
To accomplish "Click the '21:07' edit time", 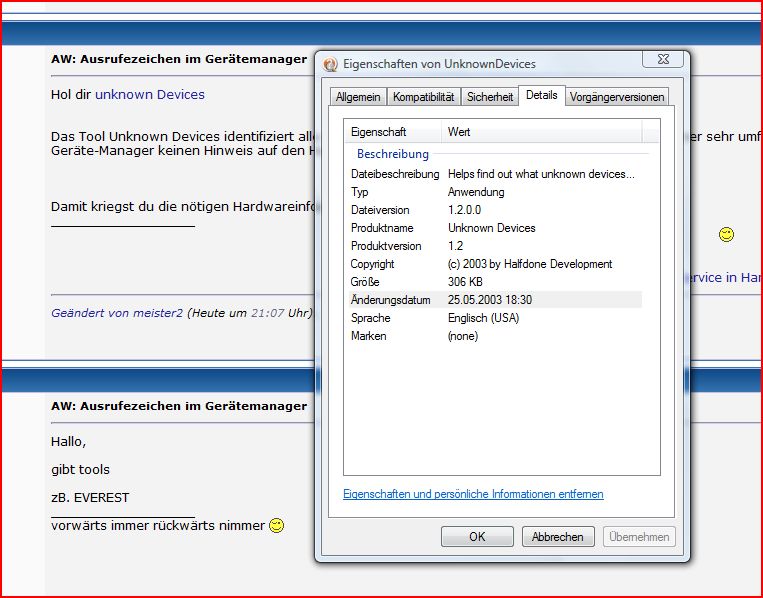I will pyautogui.click(x=267, y=313).
